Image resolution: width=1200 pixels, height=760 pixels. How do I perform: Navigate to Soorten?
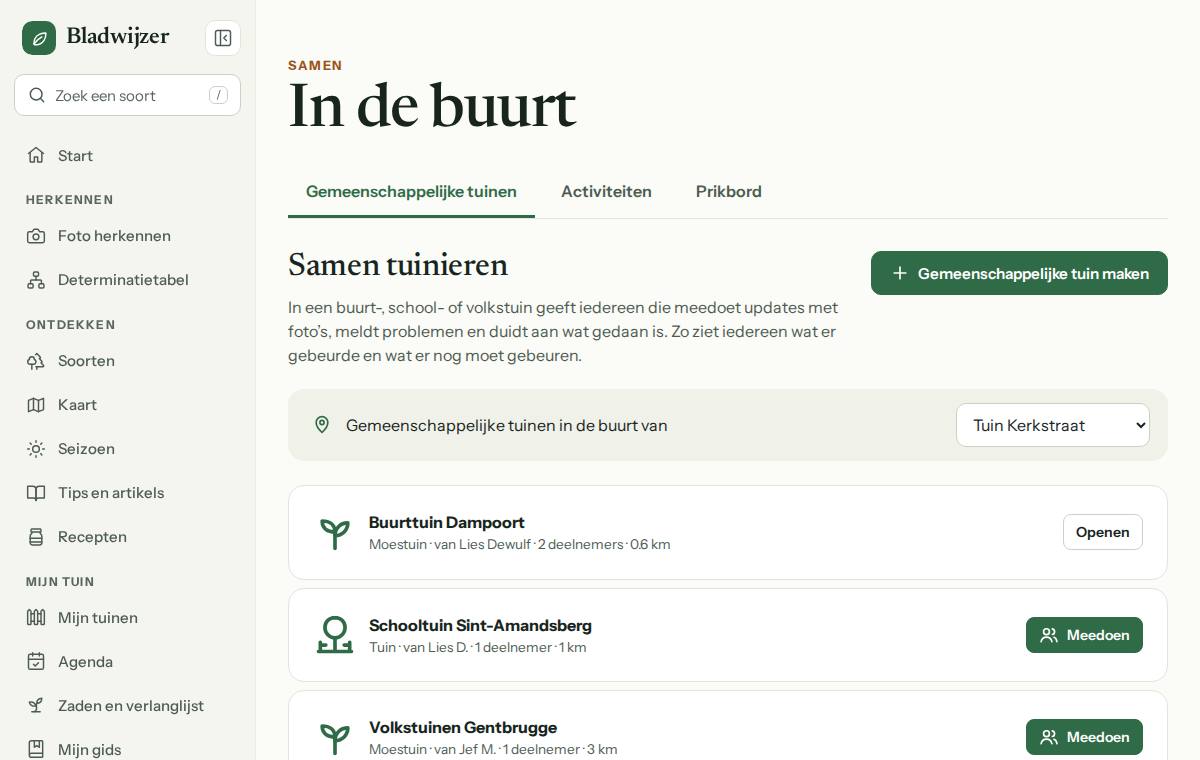point(127,361)
